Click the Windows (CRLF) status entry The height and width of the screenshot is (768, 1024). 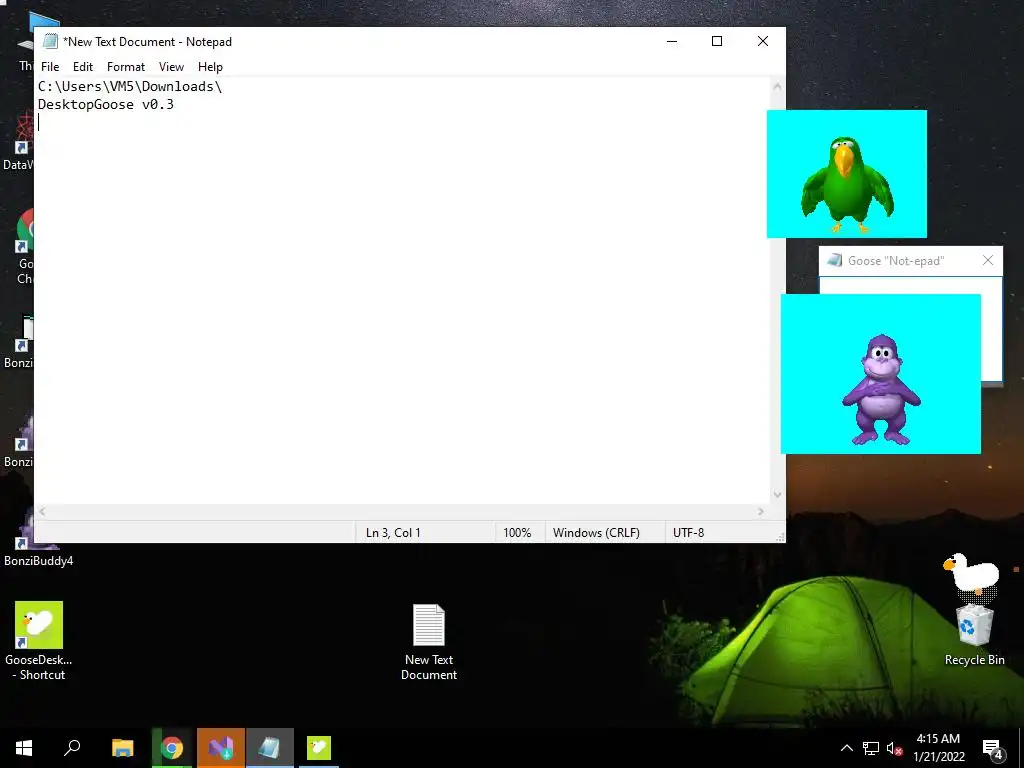point(596,533)
